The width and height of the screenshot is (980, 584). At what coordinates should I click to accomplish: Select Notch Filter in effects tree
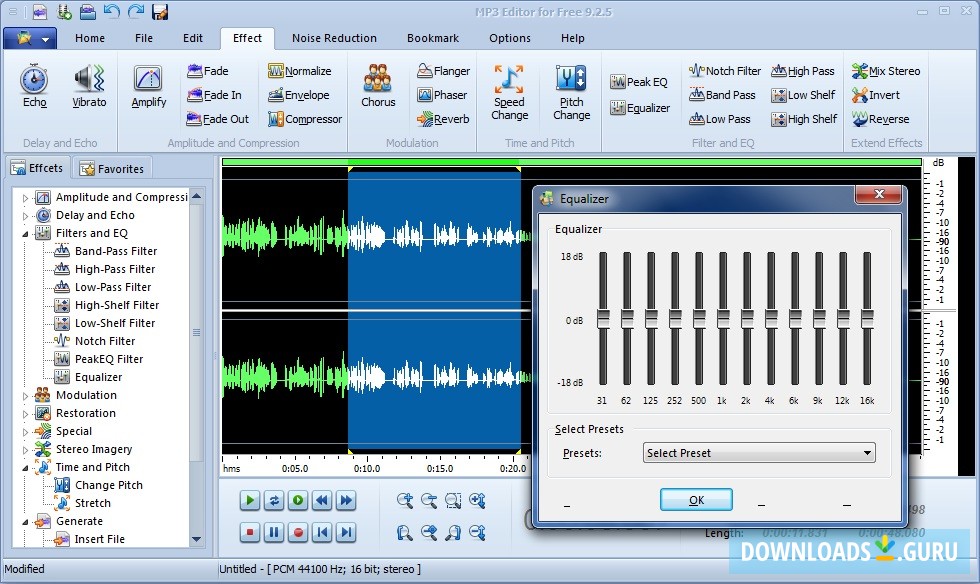(104, 341)
